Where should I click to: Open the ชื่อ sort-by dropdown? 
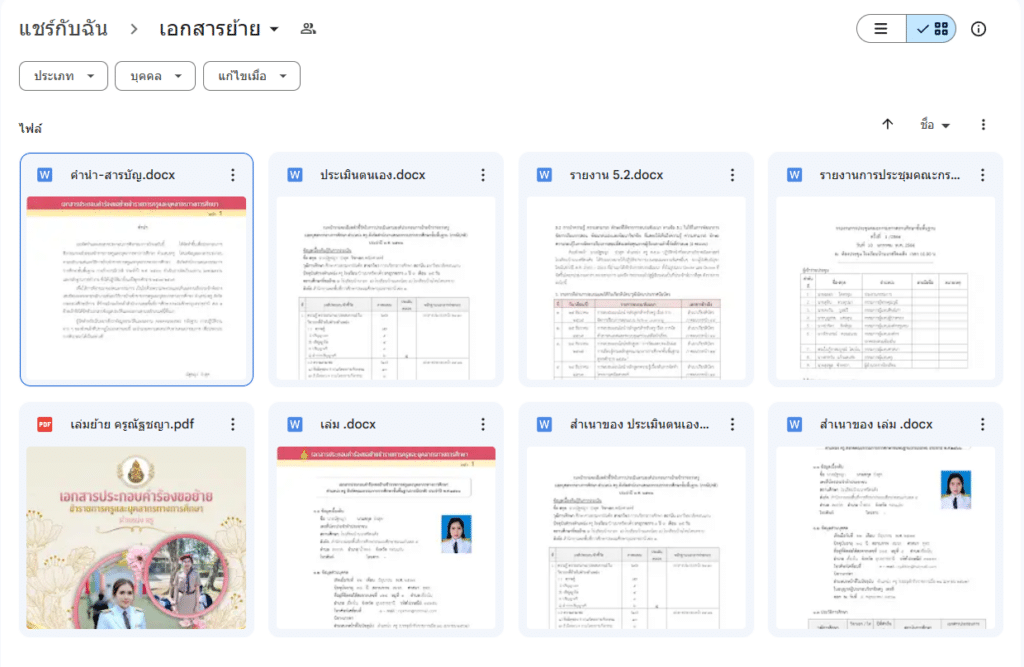pyautogui.click(x=934, y=125)
